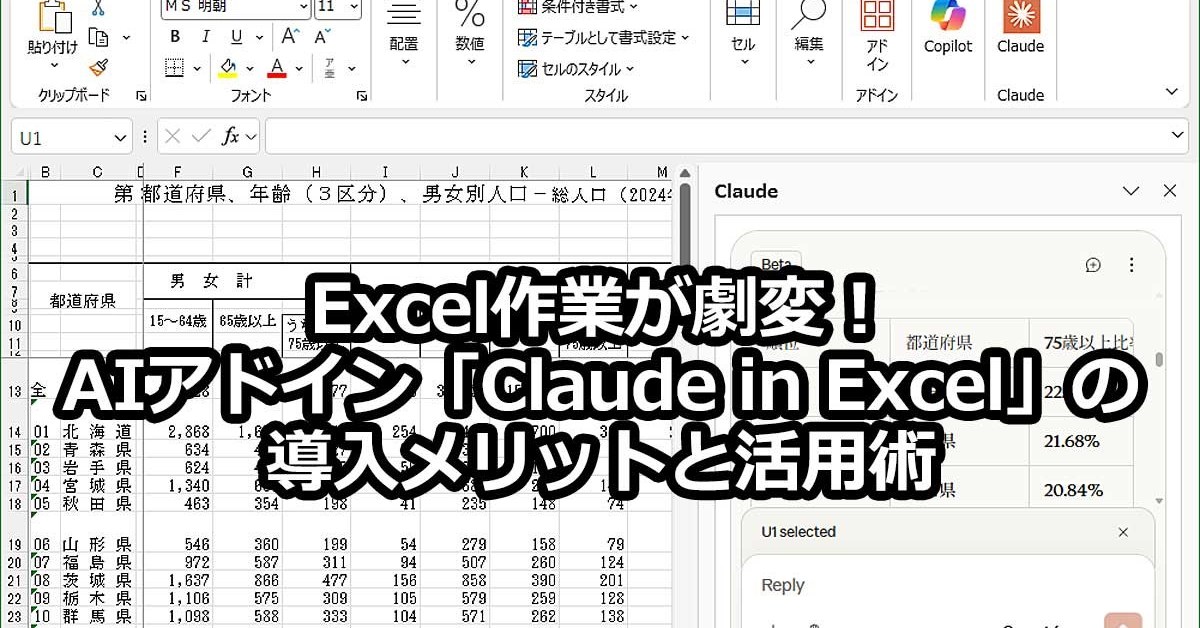1200x628 pixels.
Task: Start a new chat in Claude pane
Action: click(1093, 265)
